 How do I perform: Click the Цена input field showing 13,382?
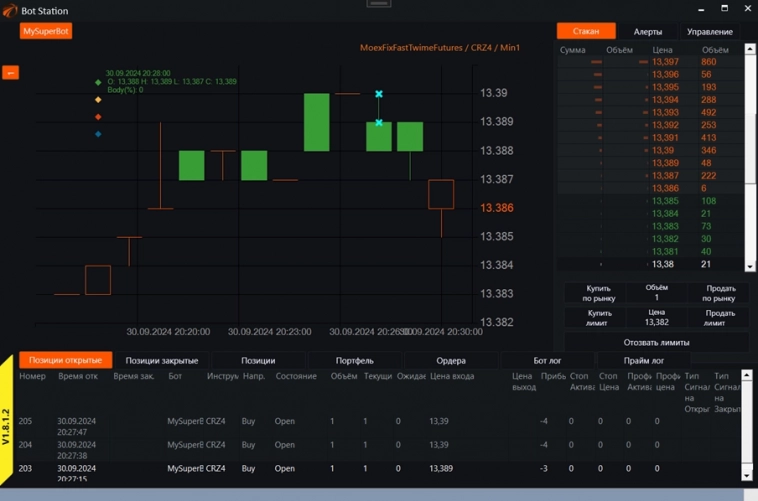click(x=656, y=322)
